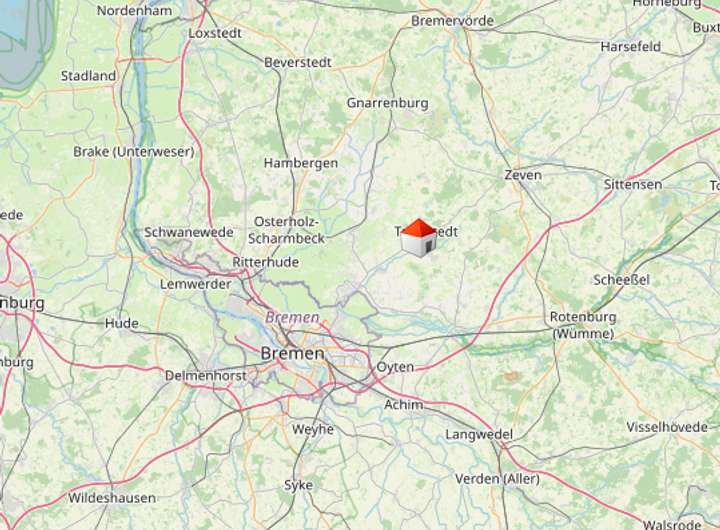This screenshot has width=720, height=530.
Task: Click the Visselhövede label
Action: tap(667, 427)
